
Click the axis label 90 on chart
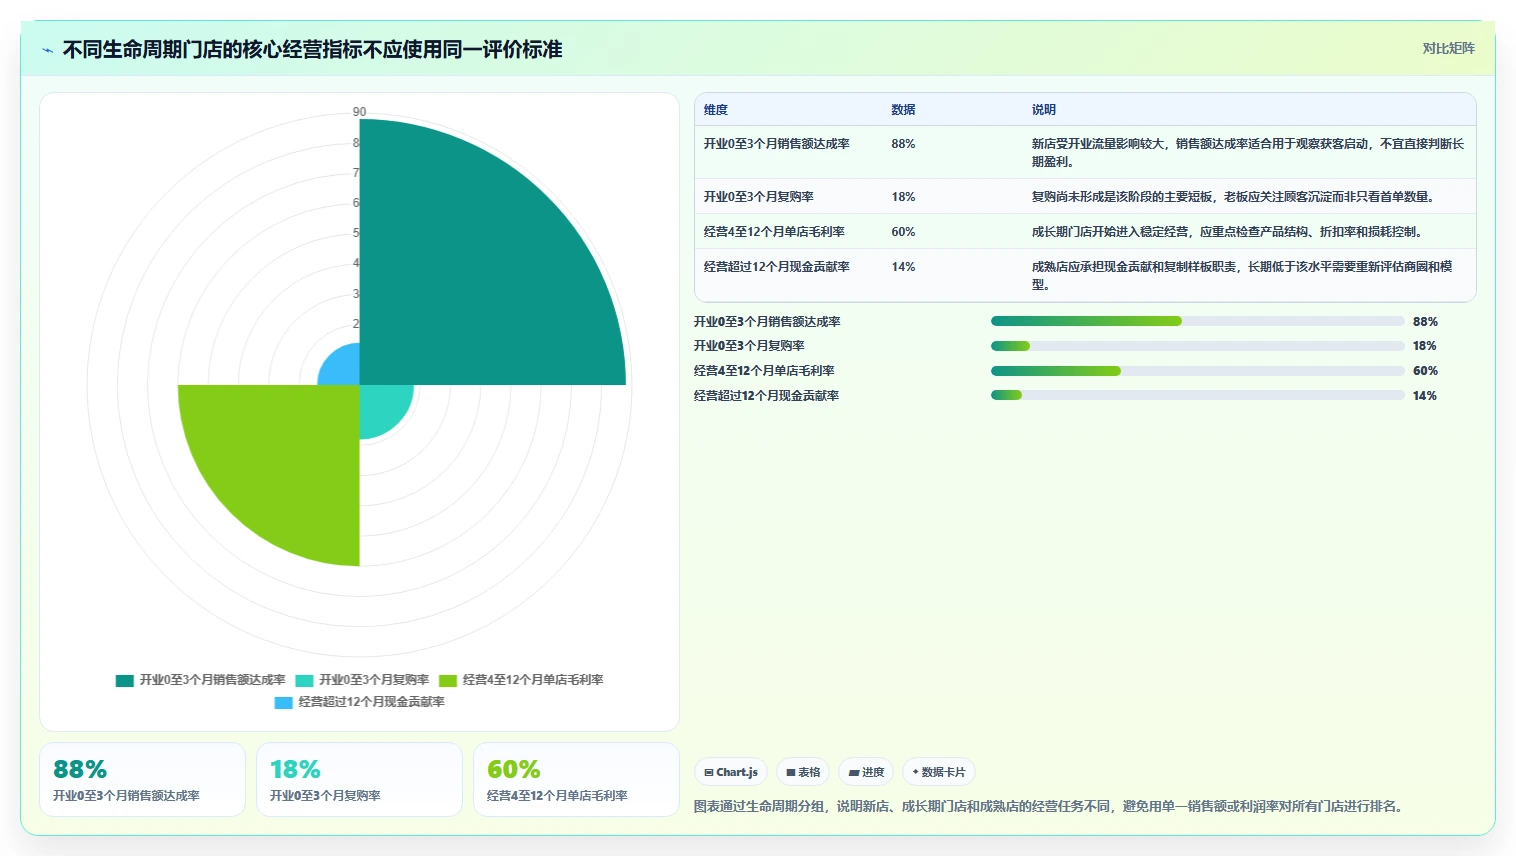(359, 112)
